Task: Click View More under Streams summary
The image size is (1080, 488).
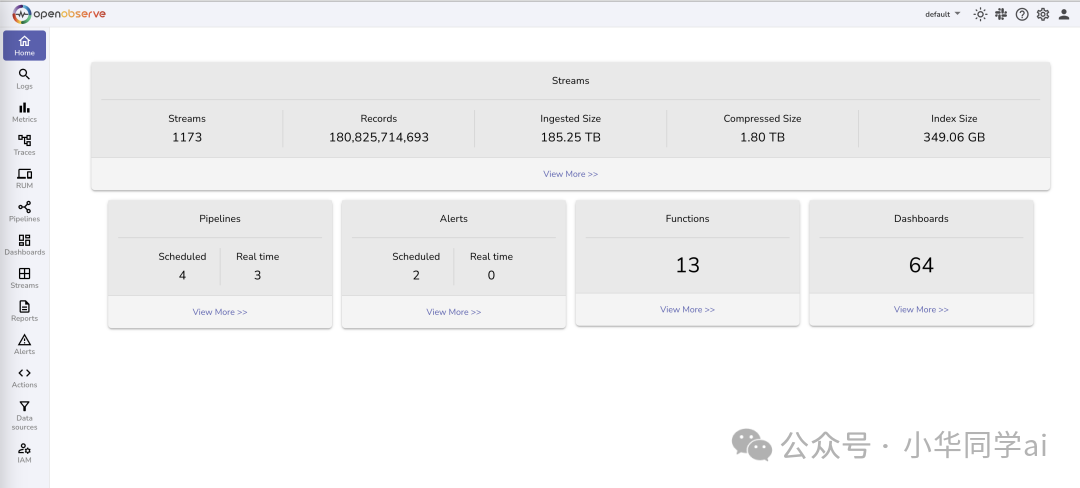Action: [570, 174]
